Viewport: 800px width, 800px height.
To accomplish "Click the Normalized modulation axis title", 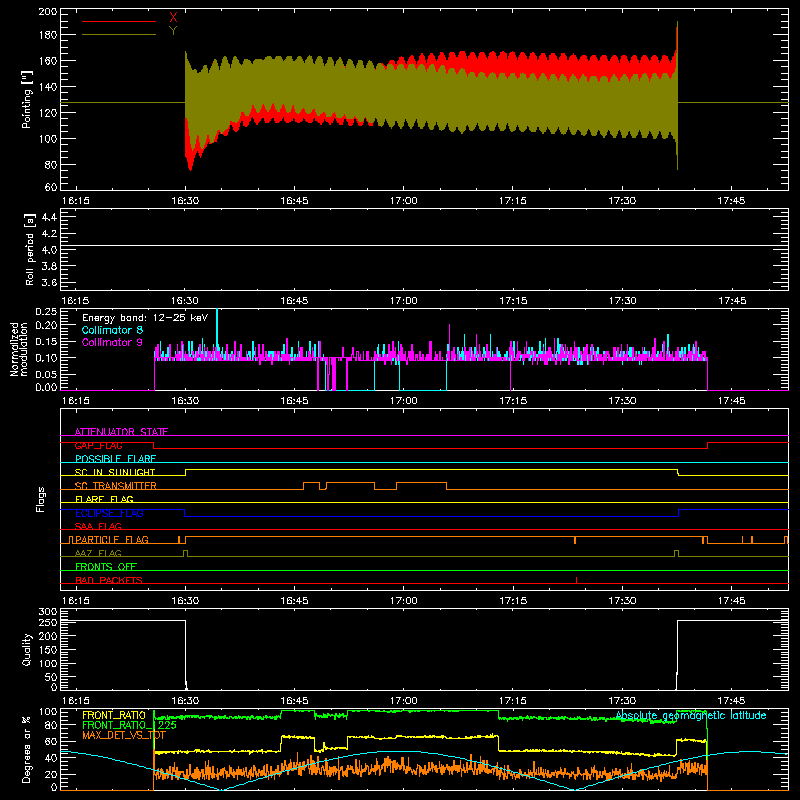I will [x=18, y=349].
